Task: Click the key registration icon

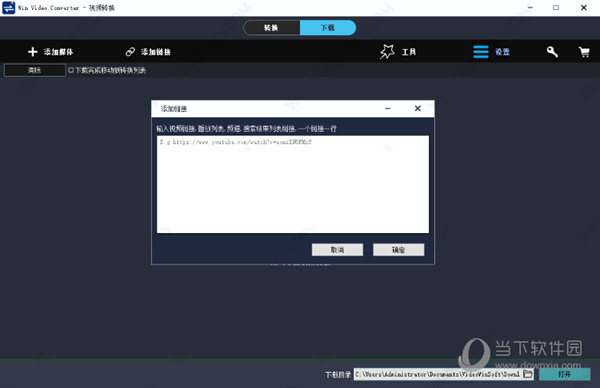Action: tap(552, 52)
